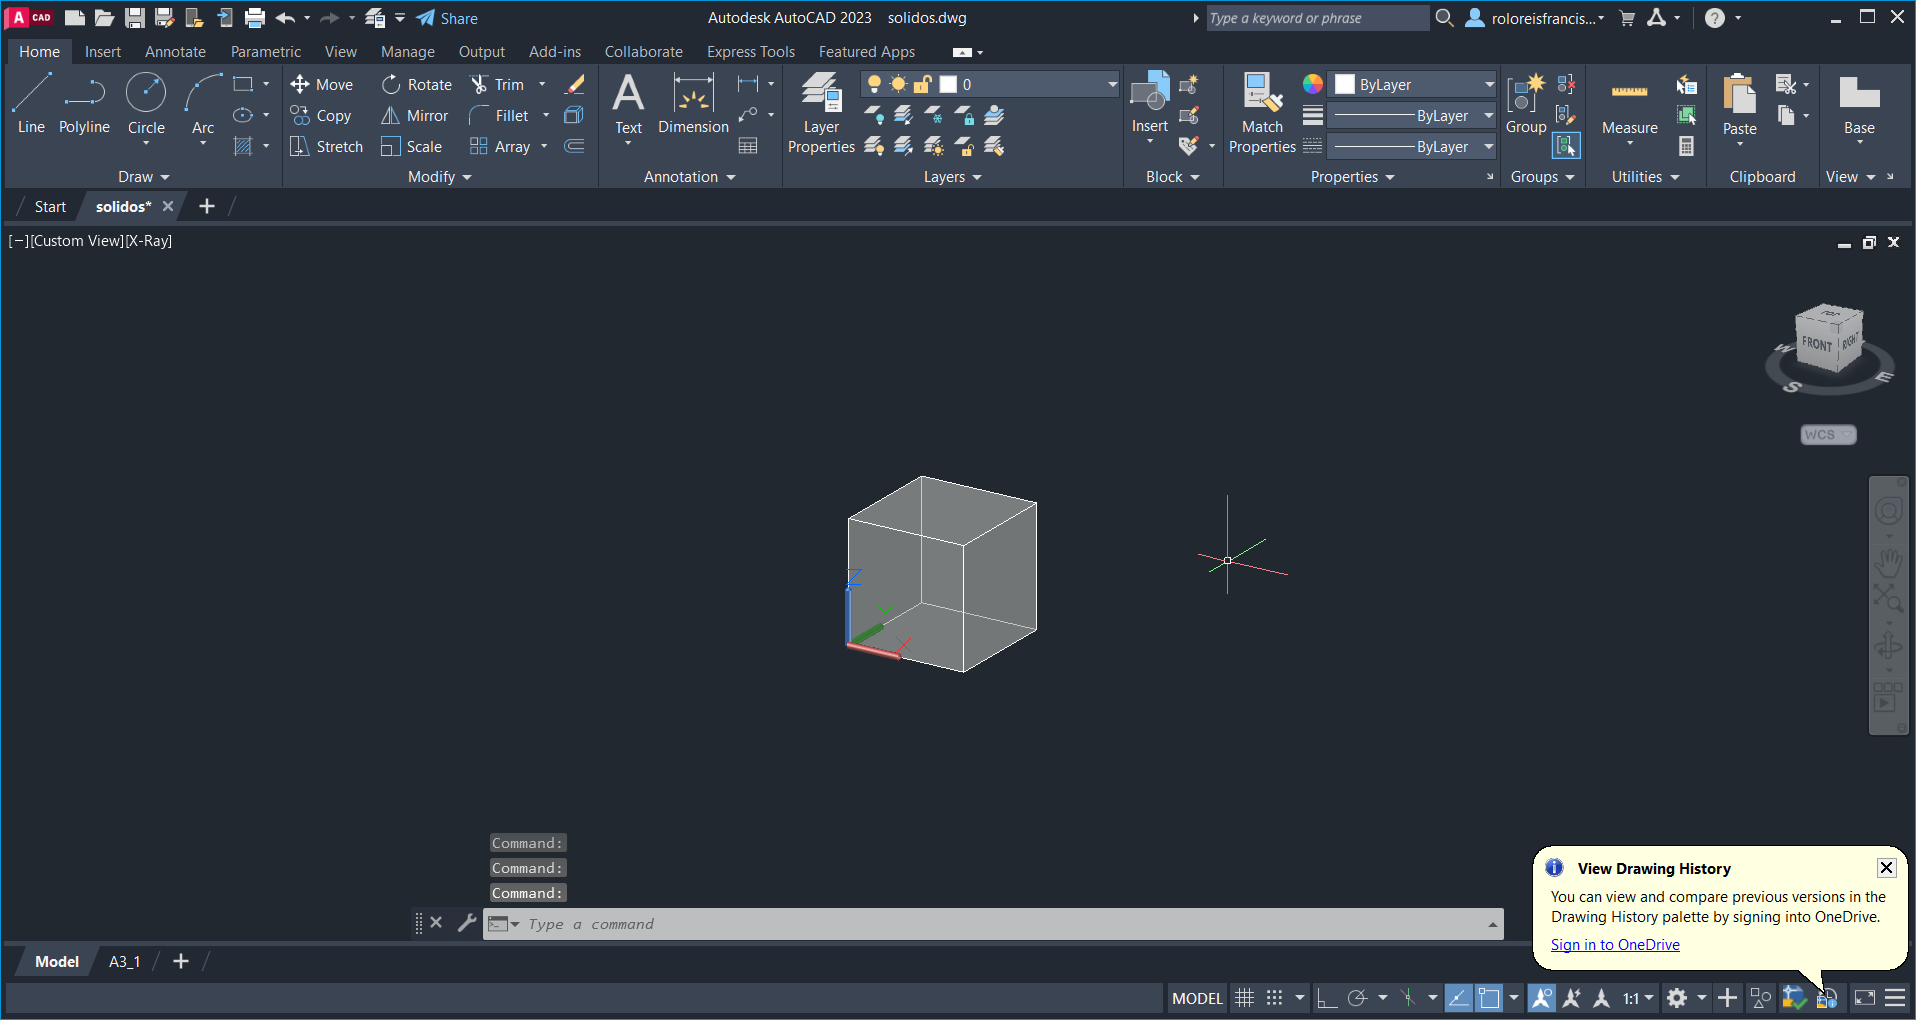Click the Sign in to OneDrive link
Image resolution: width=1916 pixels, height=1020 pixels.
click(x=1615, y=945)
